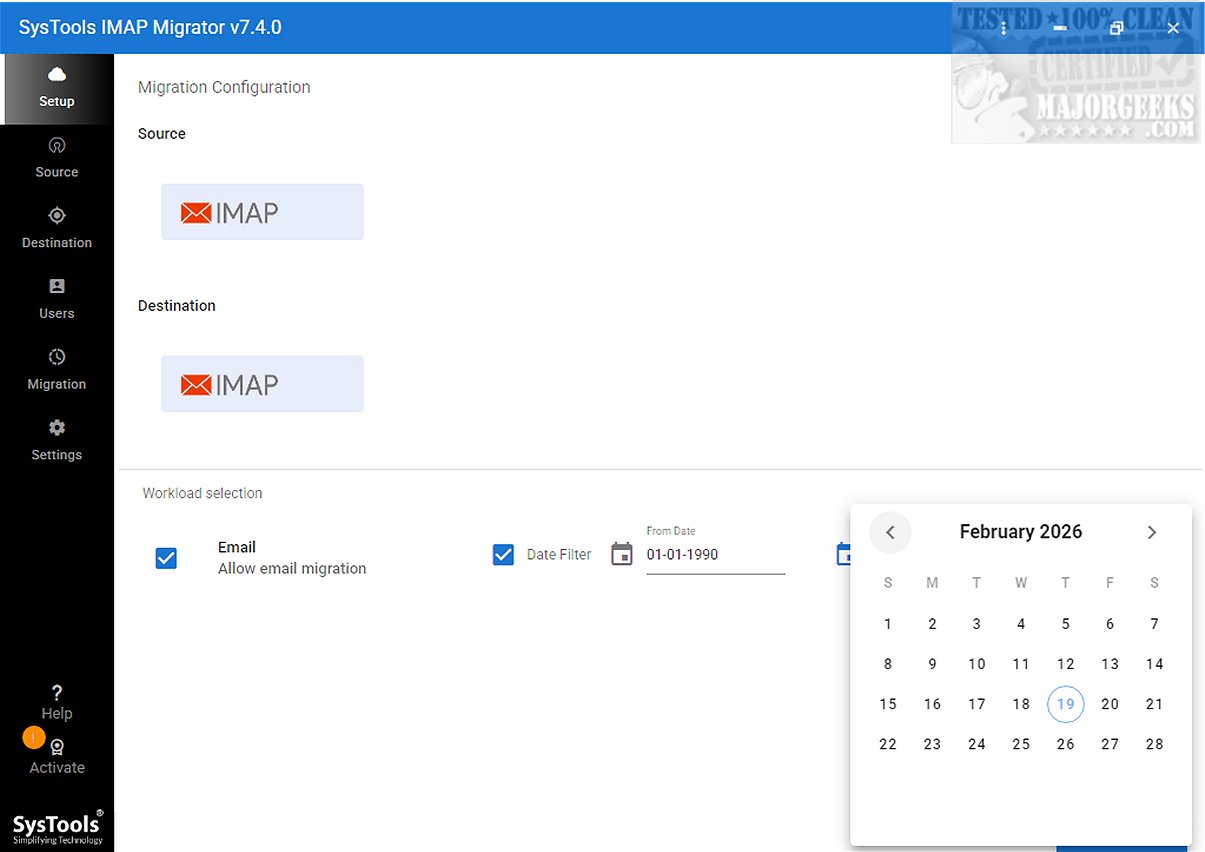Image resolution: width=1205 pixels, height=852 pixels.
Task: Choose February 26 in calendar
Action: 1066,744
